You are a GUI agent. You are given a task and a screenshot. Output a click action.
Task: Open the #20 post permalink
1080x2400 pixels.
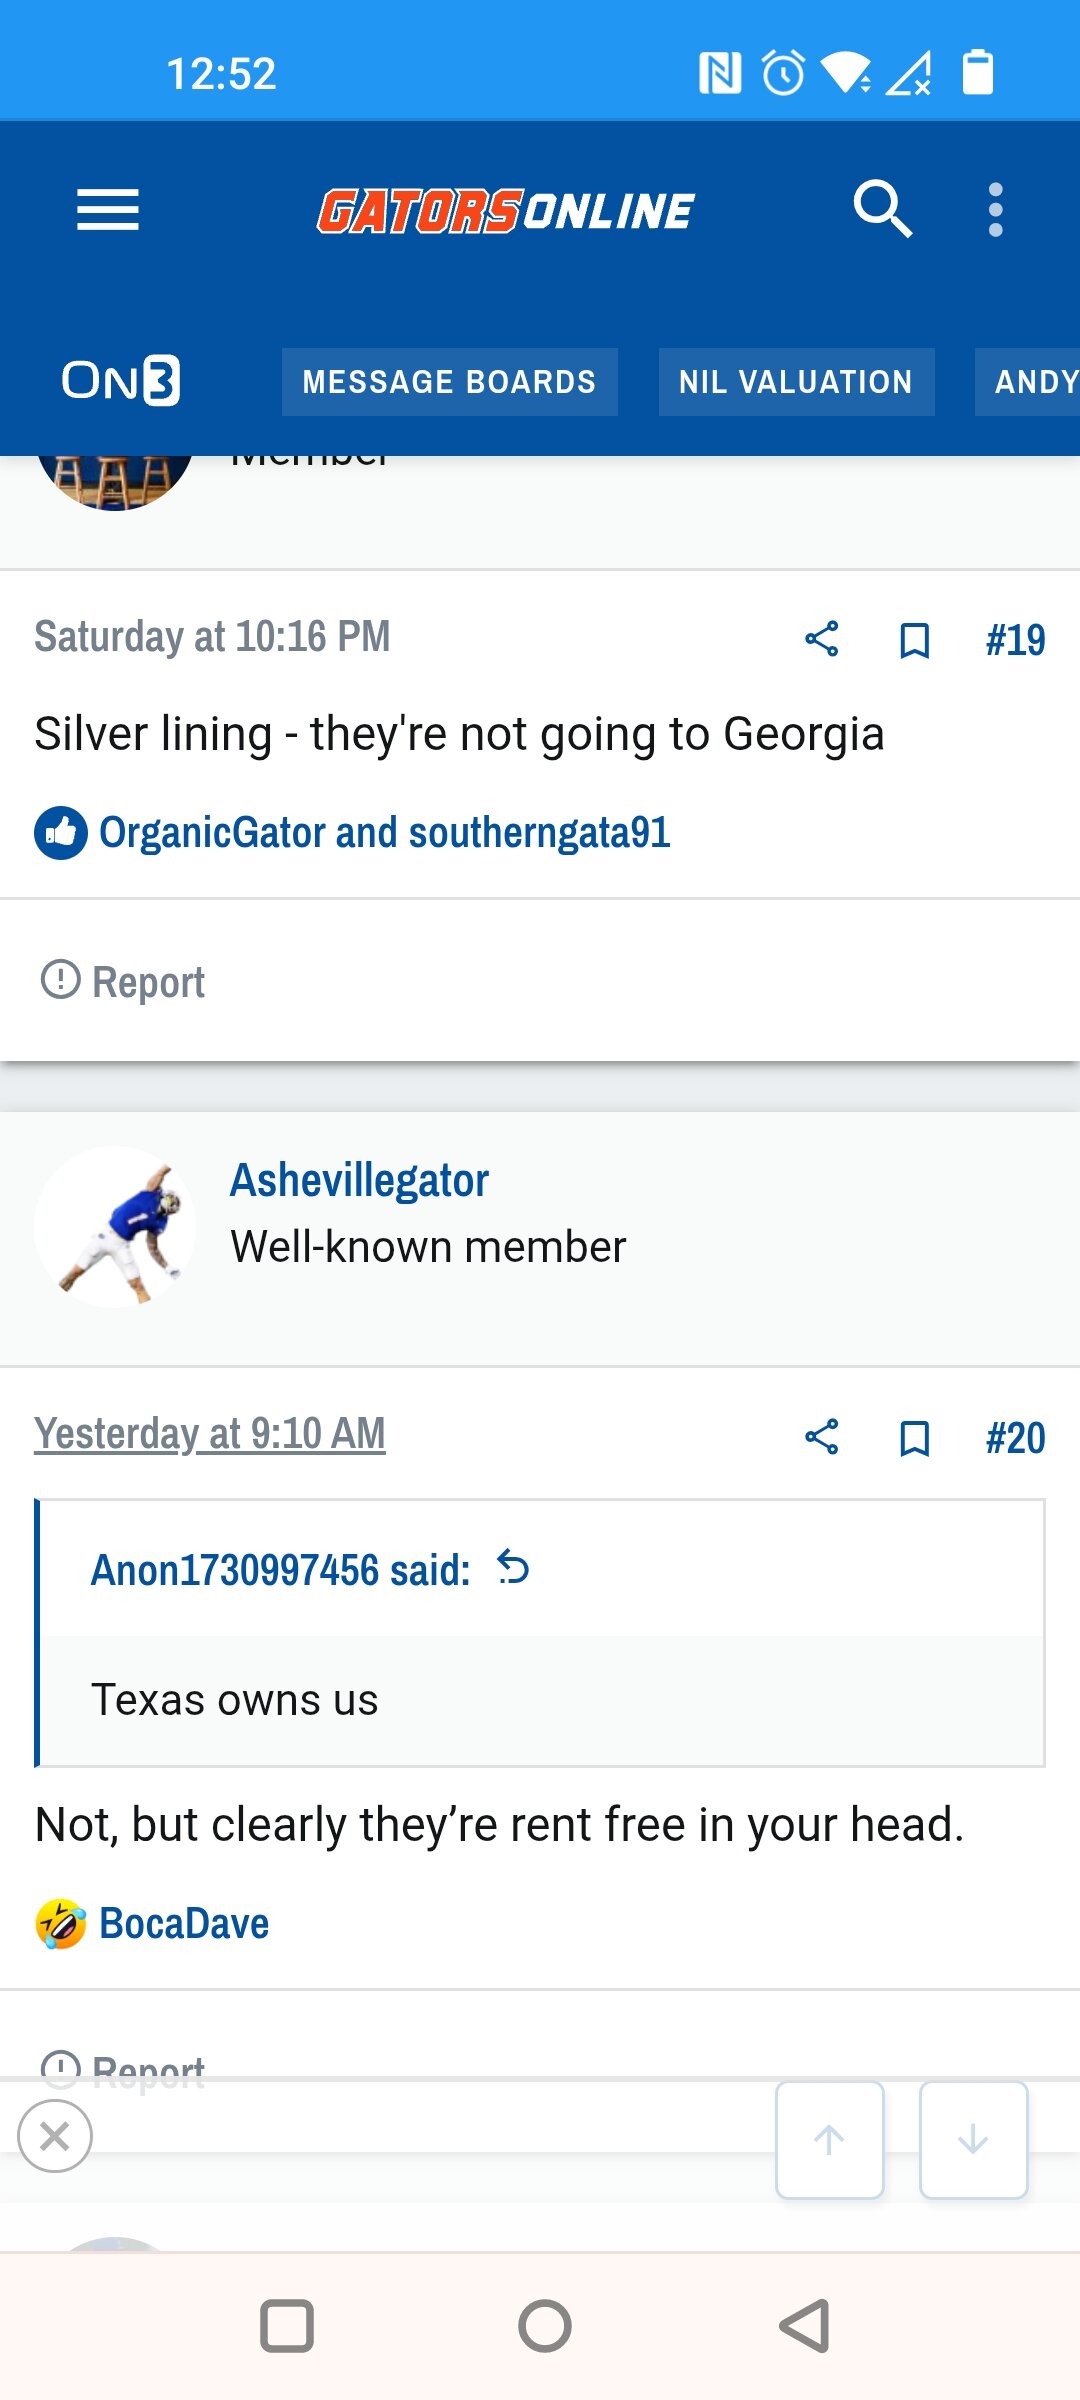pos(1015,1438)
